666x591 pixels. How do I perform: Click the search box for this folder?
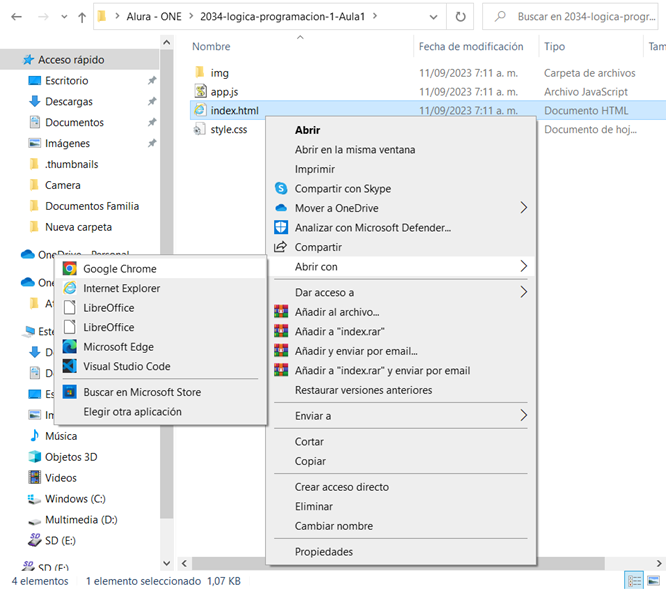coord(580,17)
